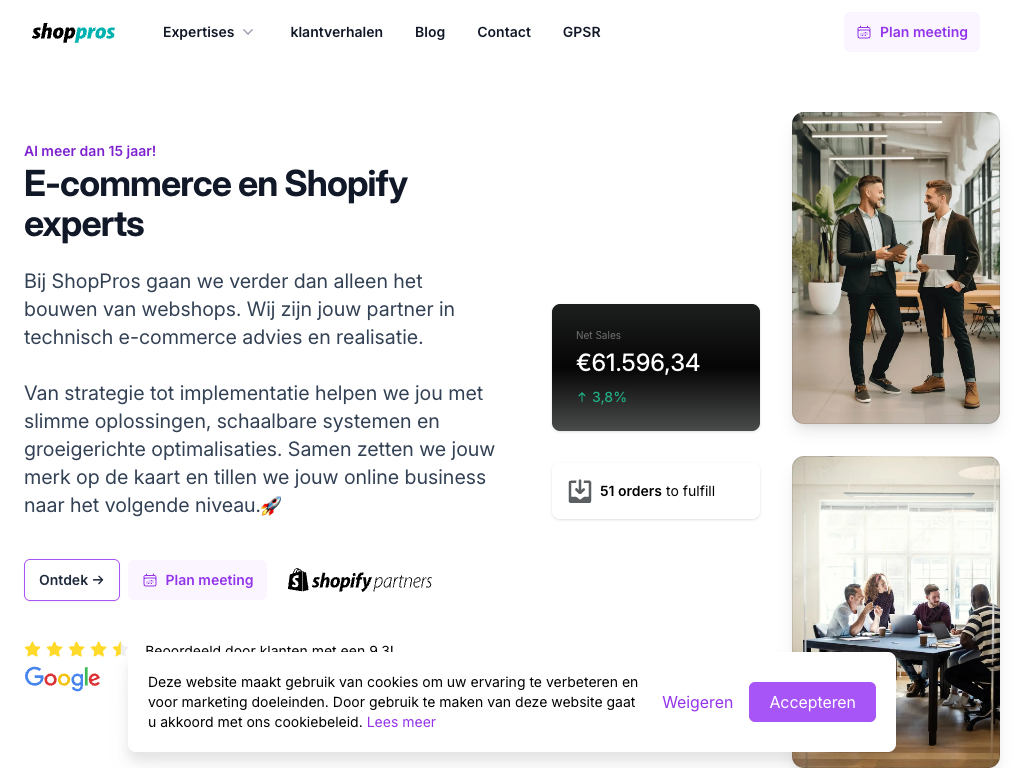Decline cookies via Weigeren
The height and width of the screenshot is (768, 1024).
[x=697, y=702]
